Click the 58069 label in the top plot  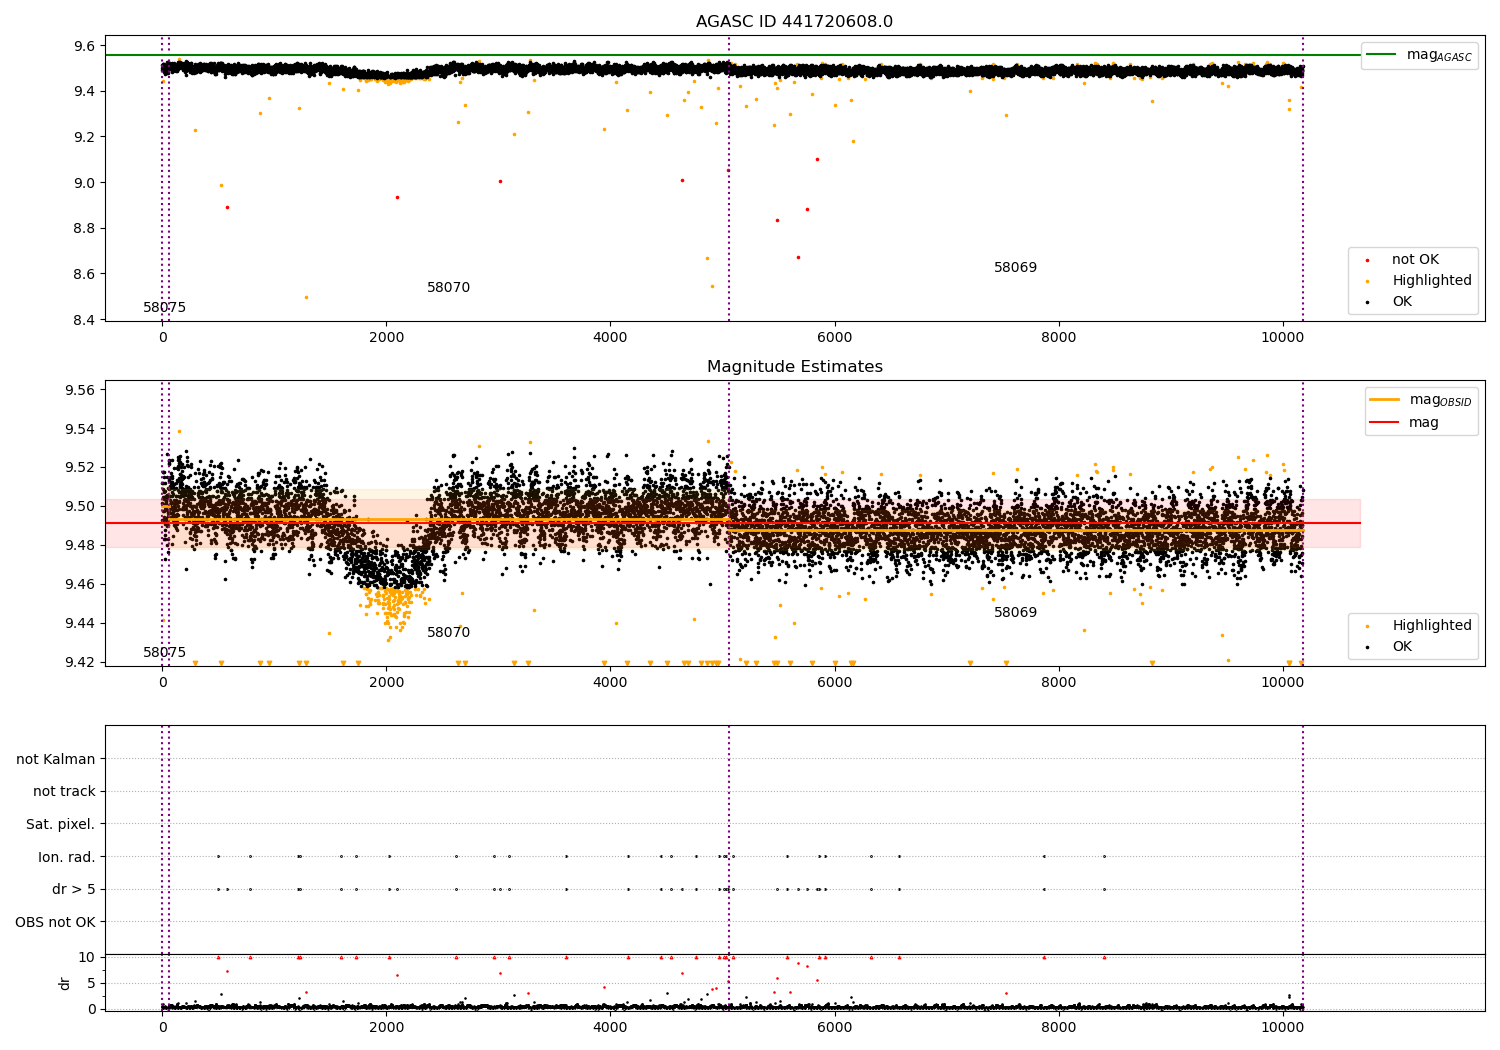tap(1015, 268)
